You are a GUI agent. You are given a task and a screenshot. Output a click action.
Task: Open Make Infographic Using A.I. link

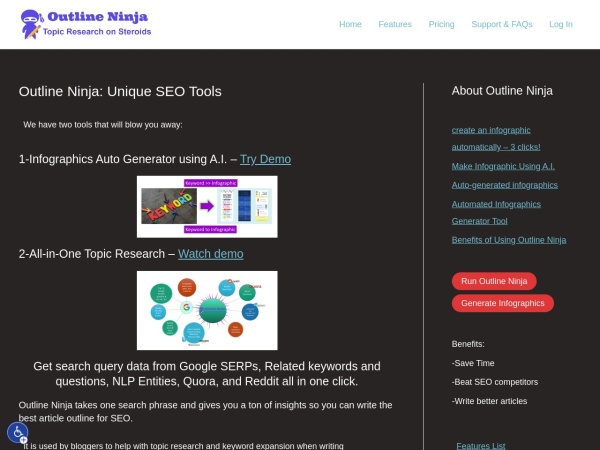503,166
